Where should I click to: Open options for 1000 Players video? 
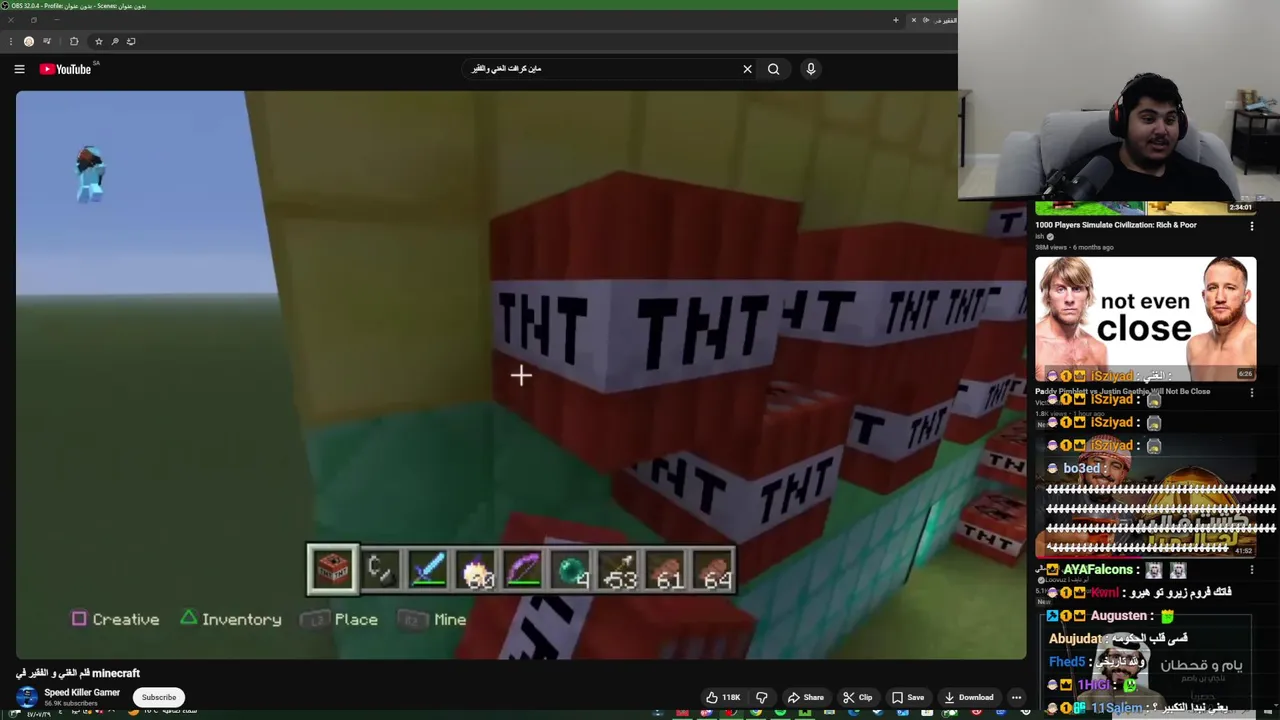click(x=1251, y=226)
